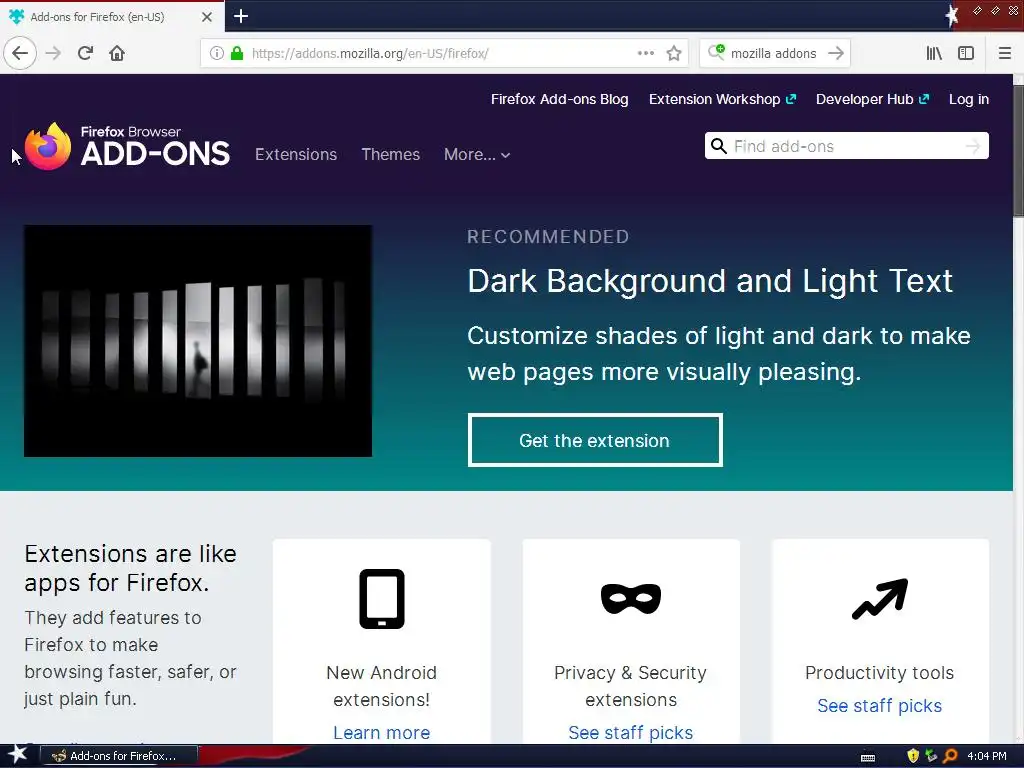Image resolution: width=1024 pixels, height=768 pixels.
Task: Click the RECOMMENDED label
Action: (x=549, y=236)
